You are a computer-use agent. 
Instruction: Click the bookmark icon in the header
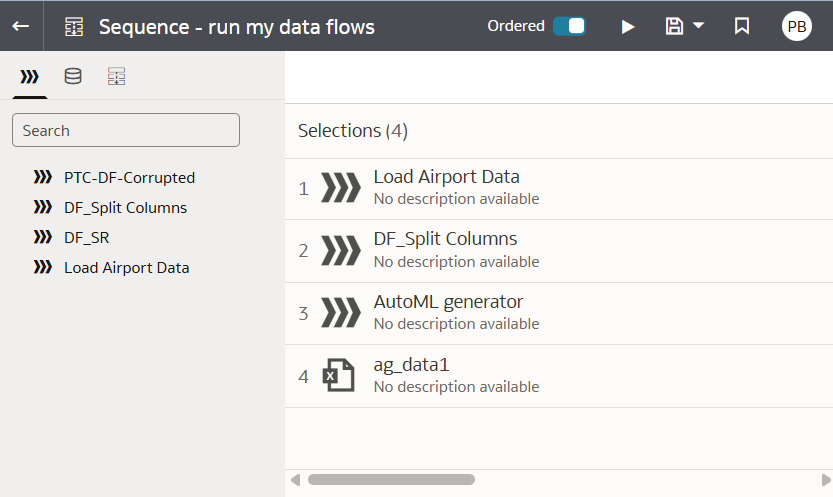tap(742, 27)
